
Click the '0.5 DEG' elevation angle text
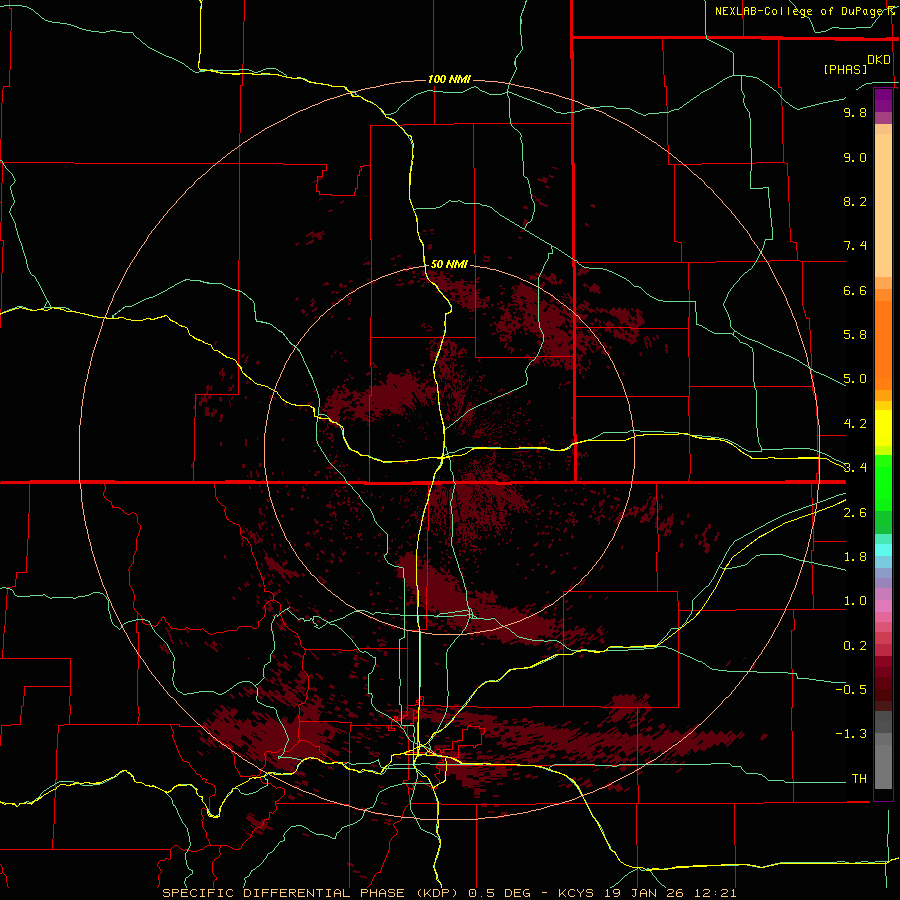click(x=501, y=893)
